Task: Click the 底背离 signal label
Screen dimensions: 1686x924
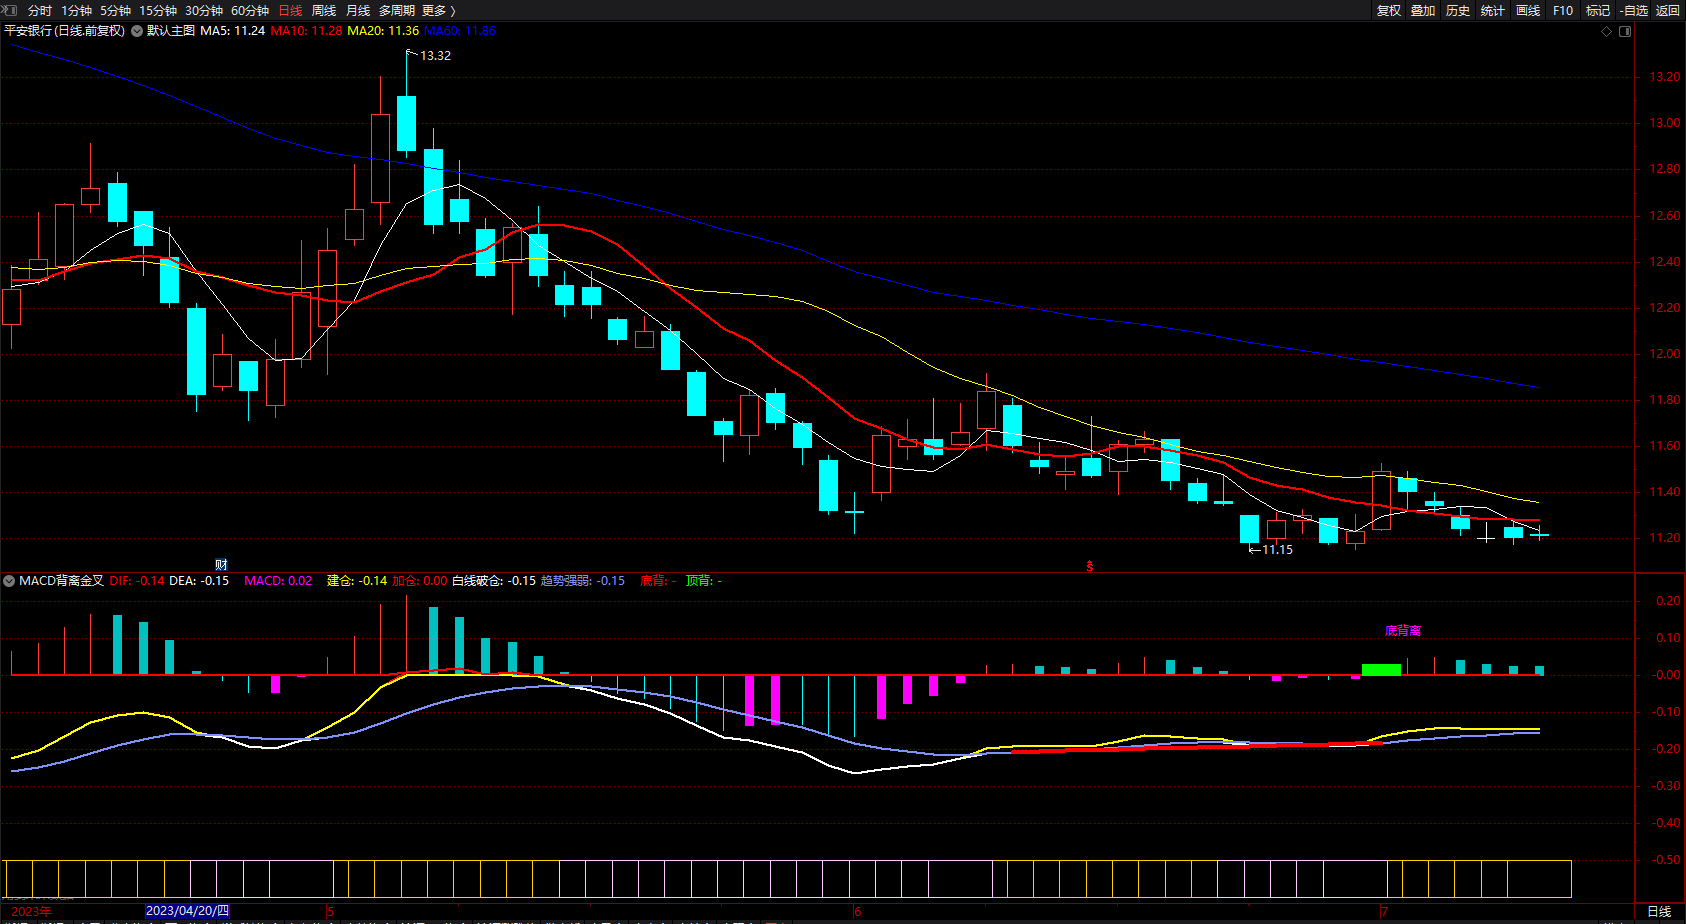Action: pyautogui.click(x=1403, y=631)
